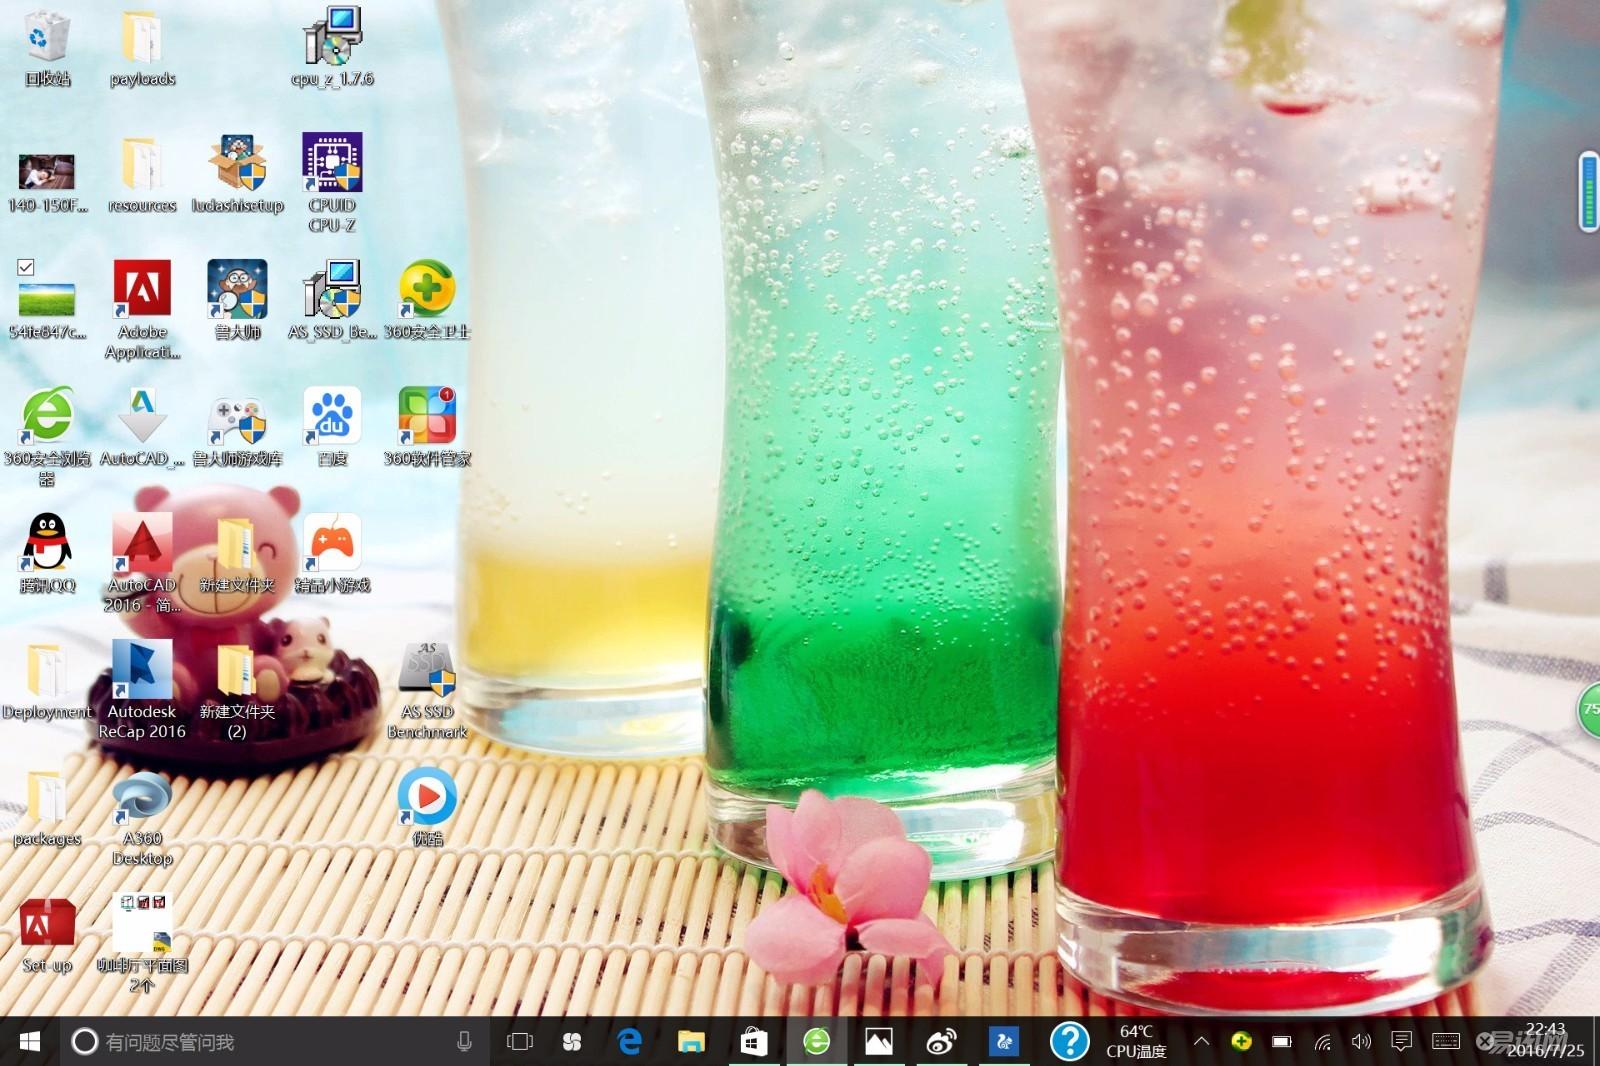Open the A360 Desktop shortcut
The height and width of the screenshot is (1066, 1600).
pyautogui.click(x=142, y=798)
